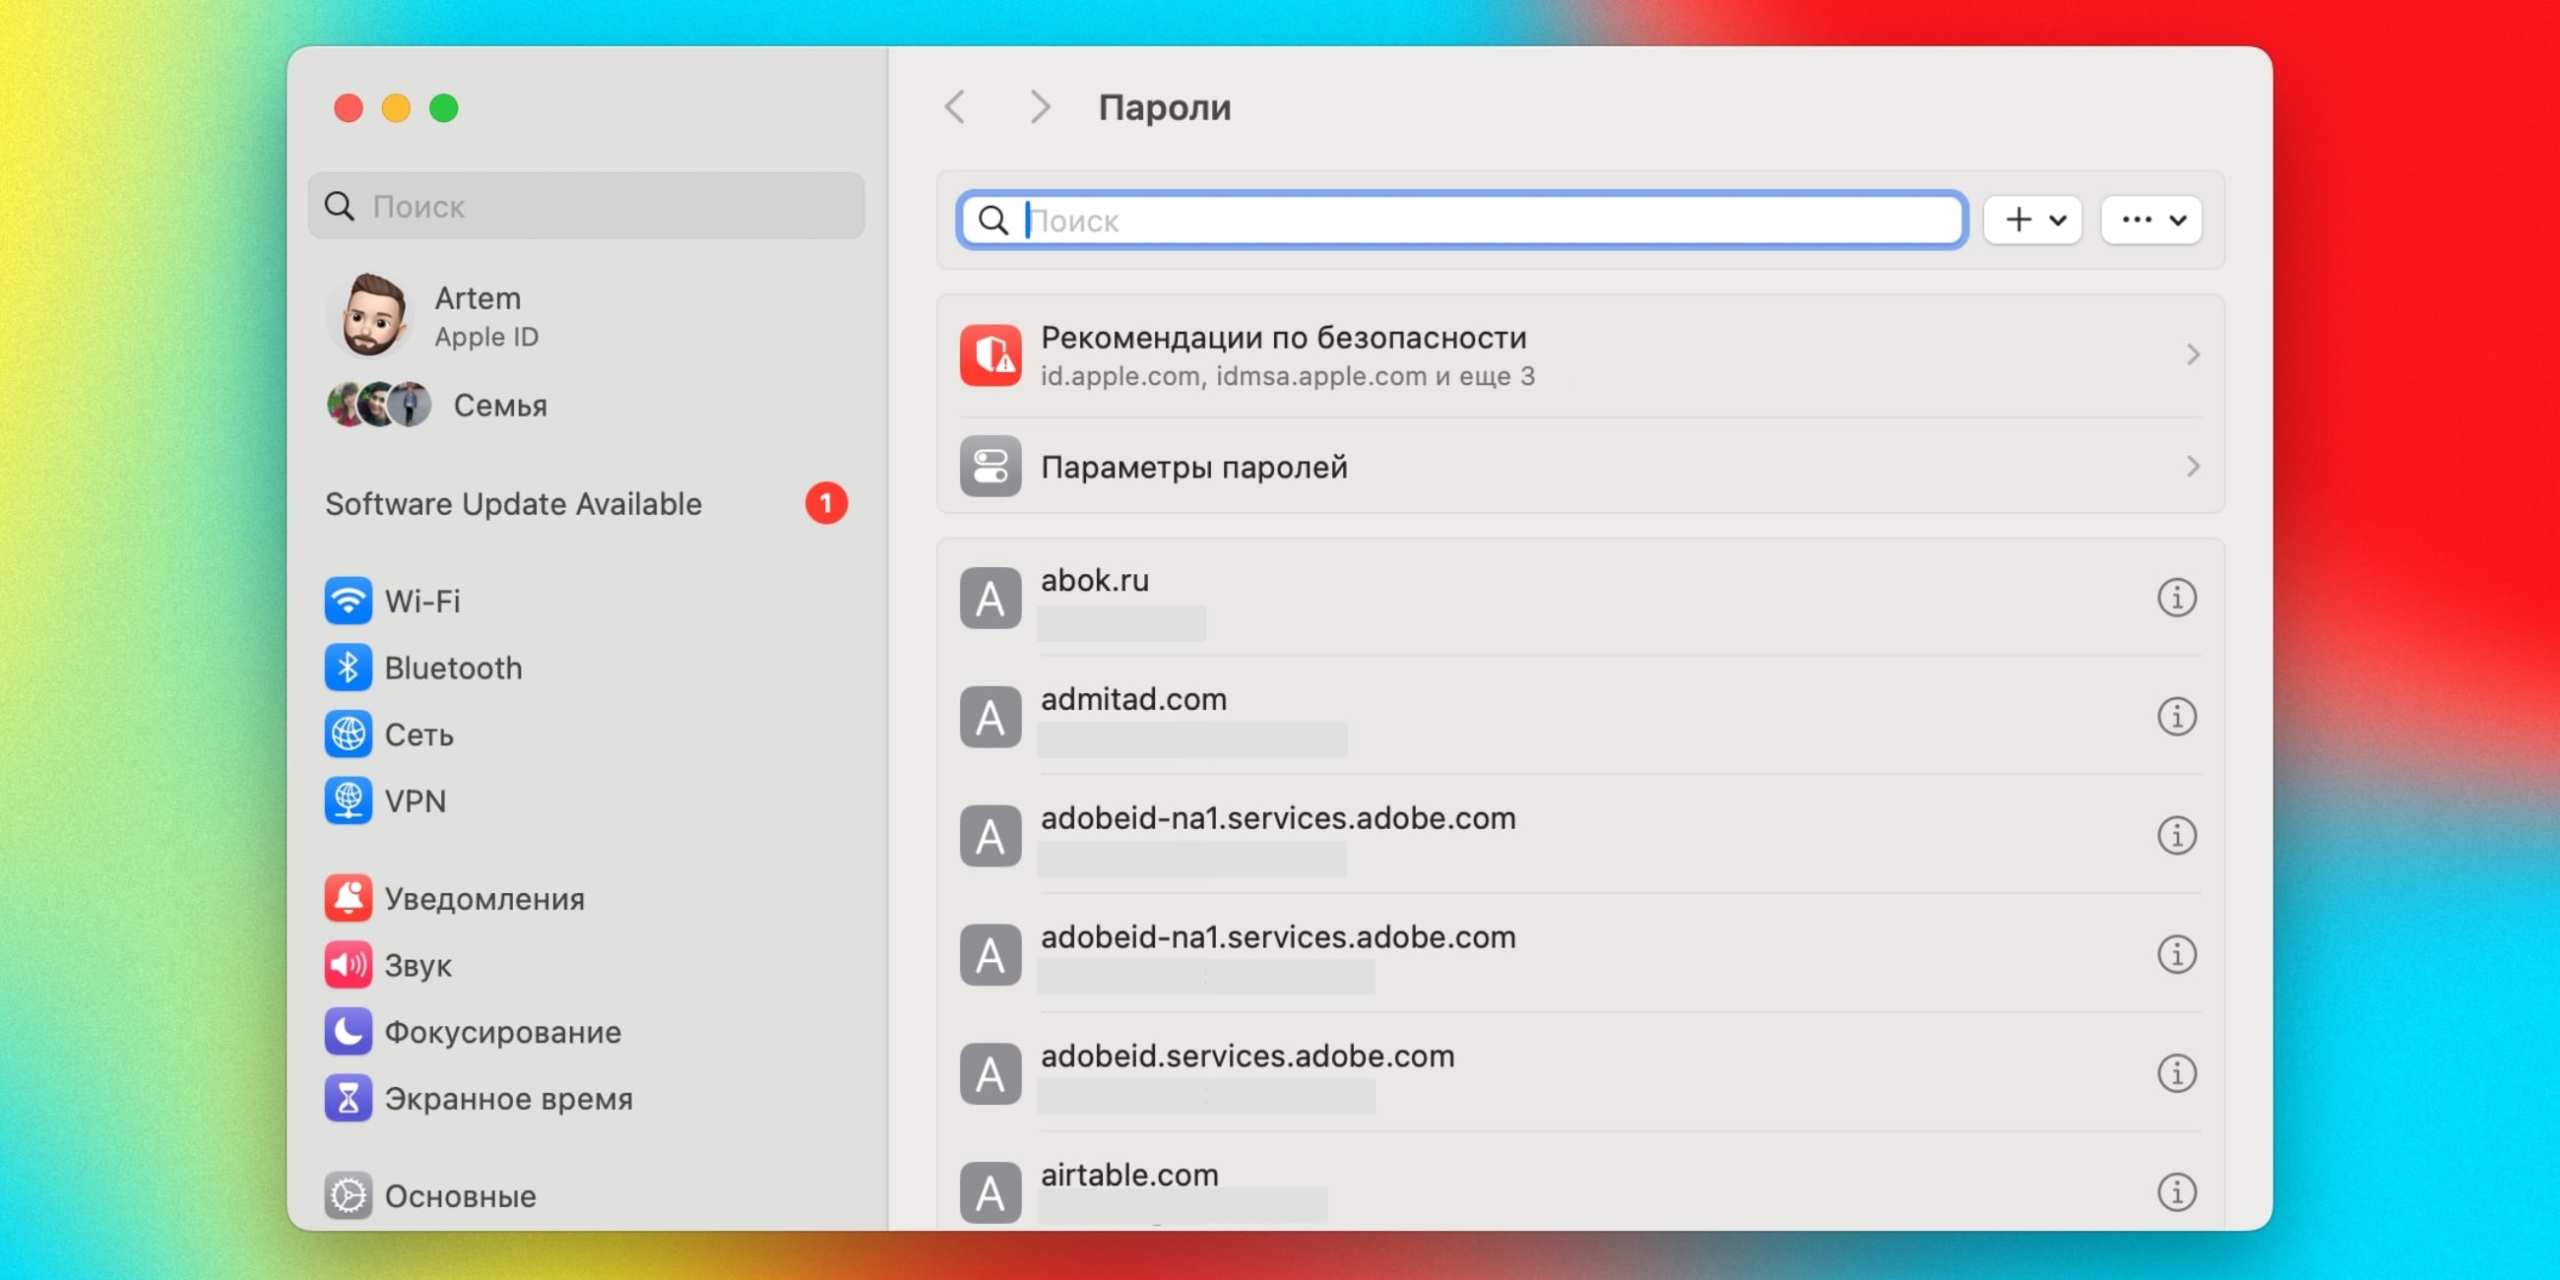
Task: Open Wi-Fi settings icon in sidebar
Action: pos(348,601)
